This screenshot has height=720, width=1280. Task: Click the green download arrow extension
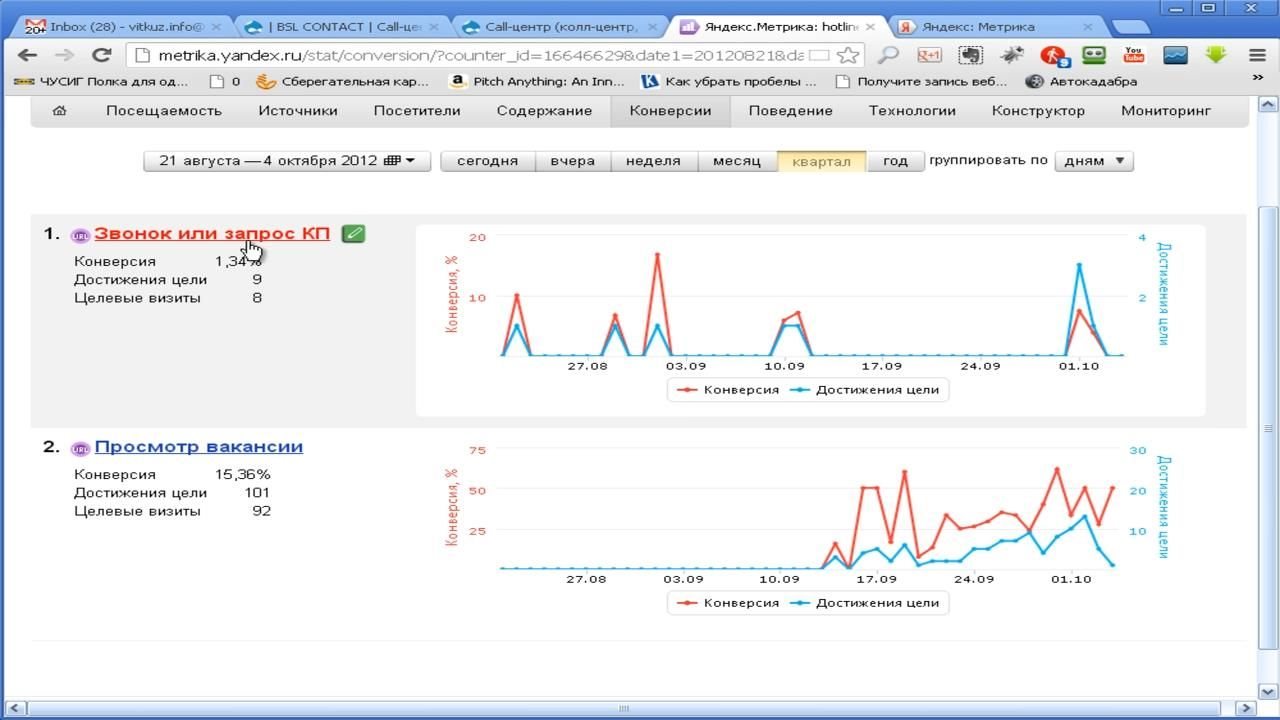(1216, 55)
